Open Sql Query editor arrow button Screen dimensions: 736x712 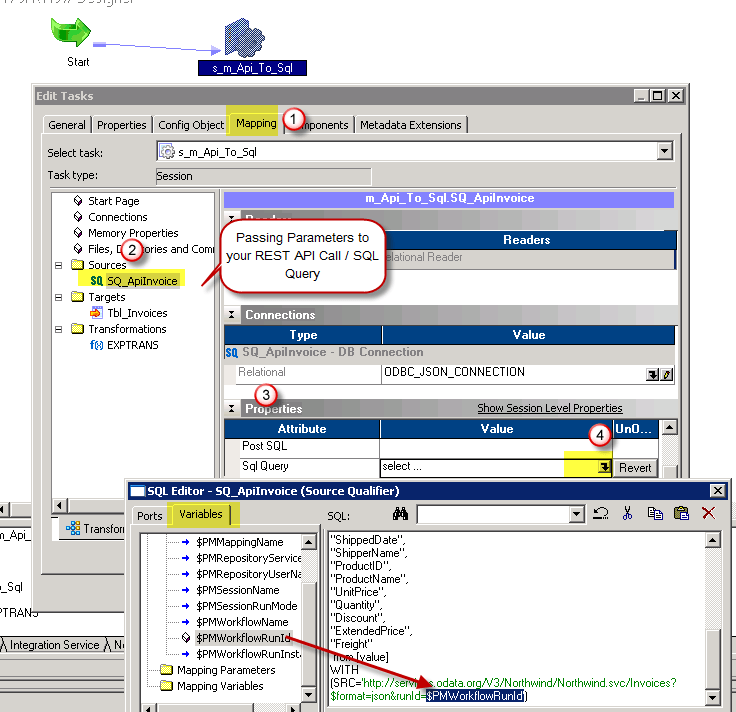604,467
